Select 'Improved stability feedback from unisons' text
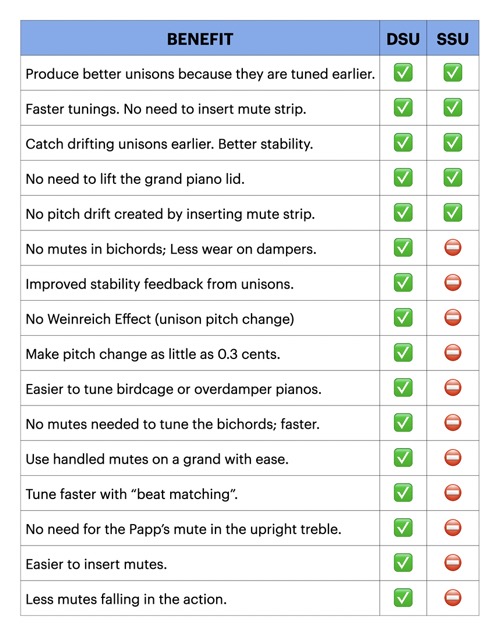495x640 pixels. click(x=160, y=284)
